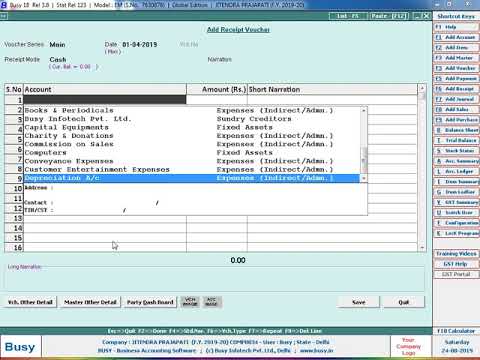Click the Account input cell in row 1
Viewport: 480px width, 360px height.
[x=105, y=100]
